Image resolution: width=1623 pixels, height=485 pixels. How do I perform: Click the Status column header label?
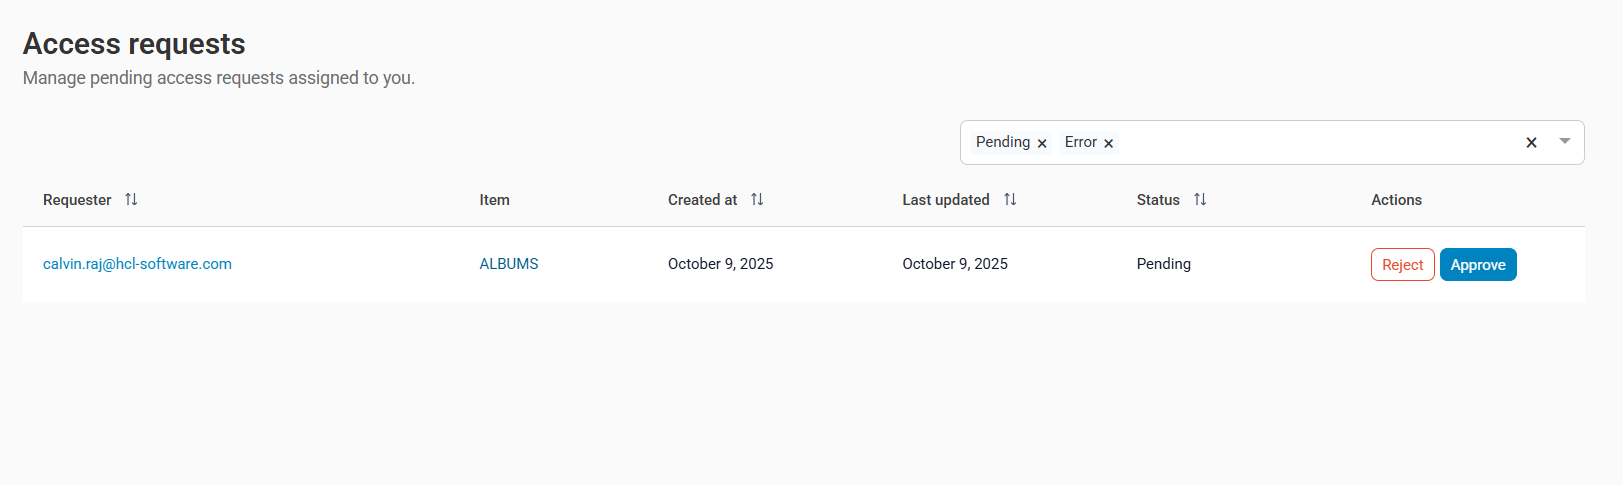point(1158,200)
